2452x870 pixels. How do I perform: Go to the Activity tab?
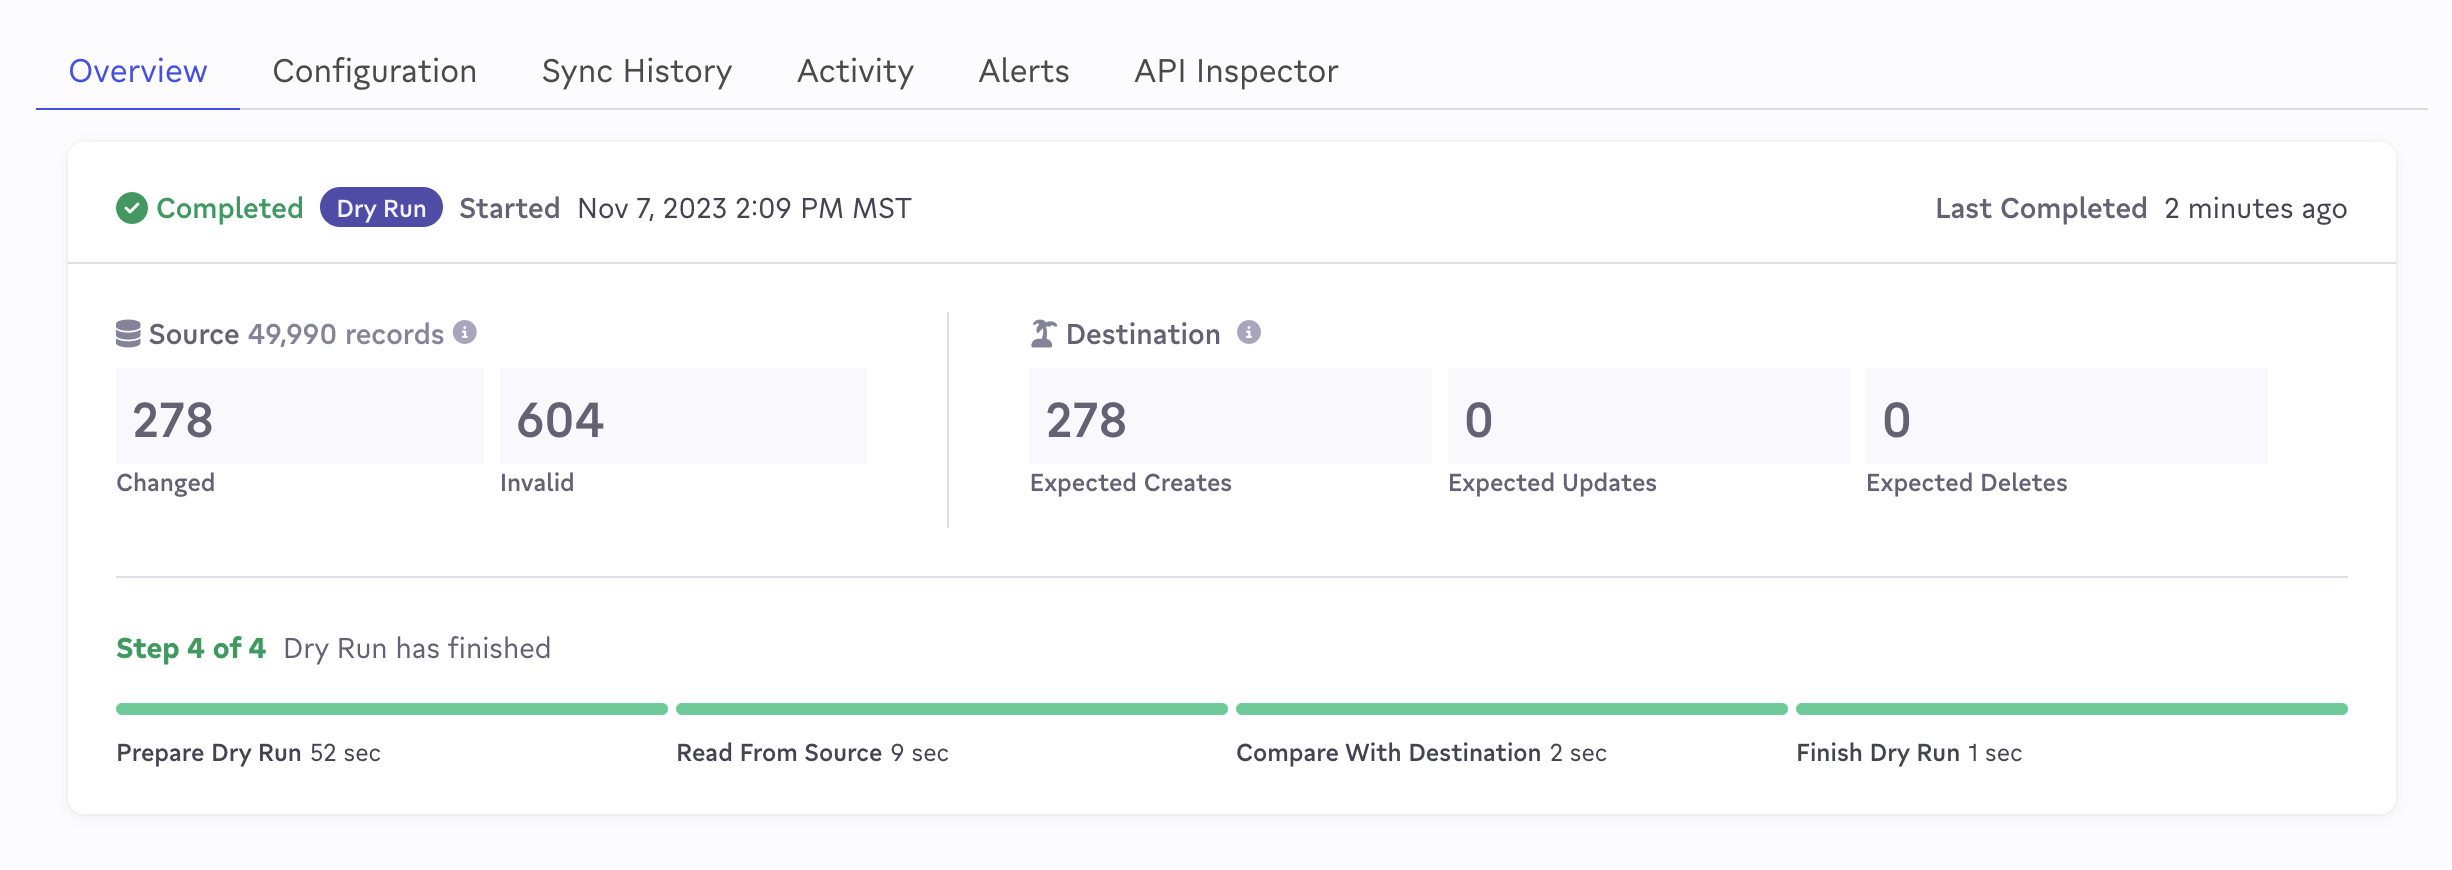click(856, 71)
